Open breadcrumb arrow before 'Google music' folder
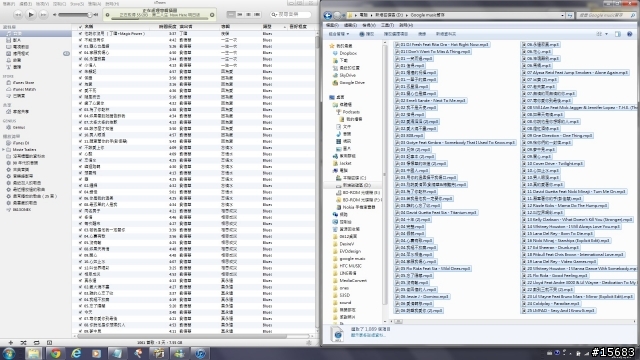The width and height of the screenshot is (640, 360). [407, 16]
